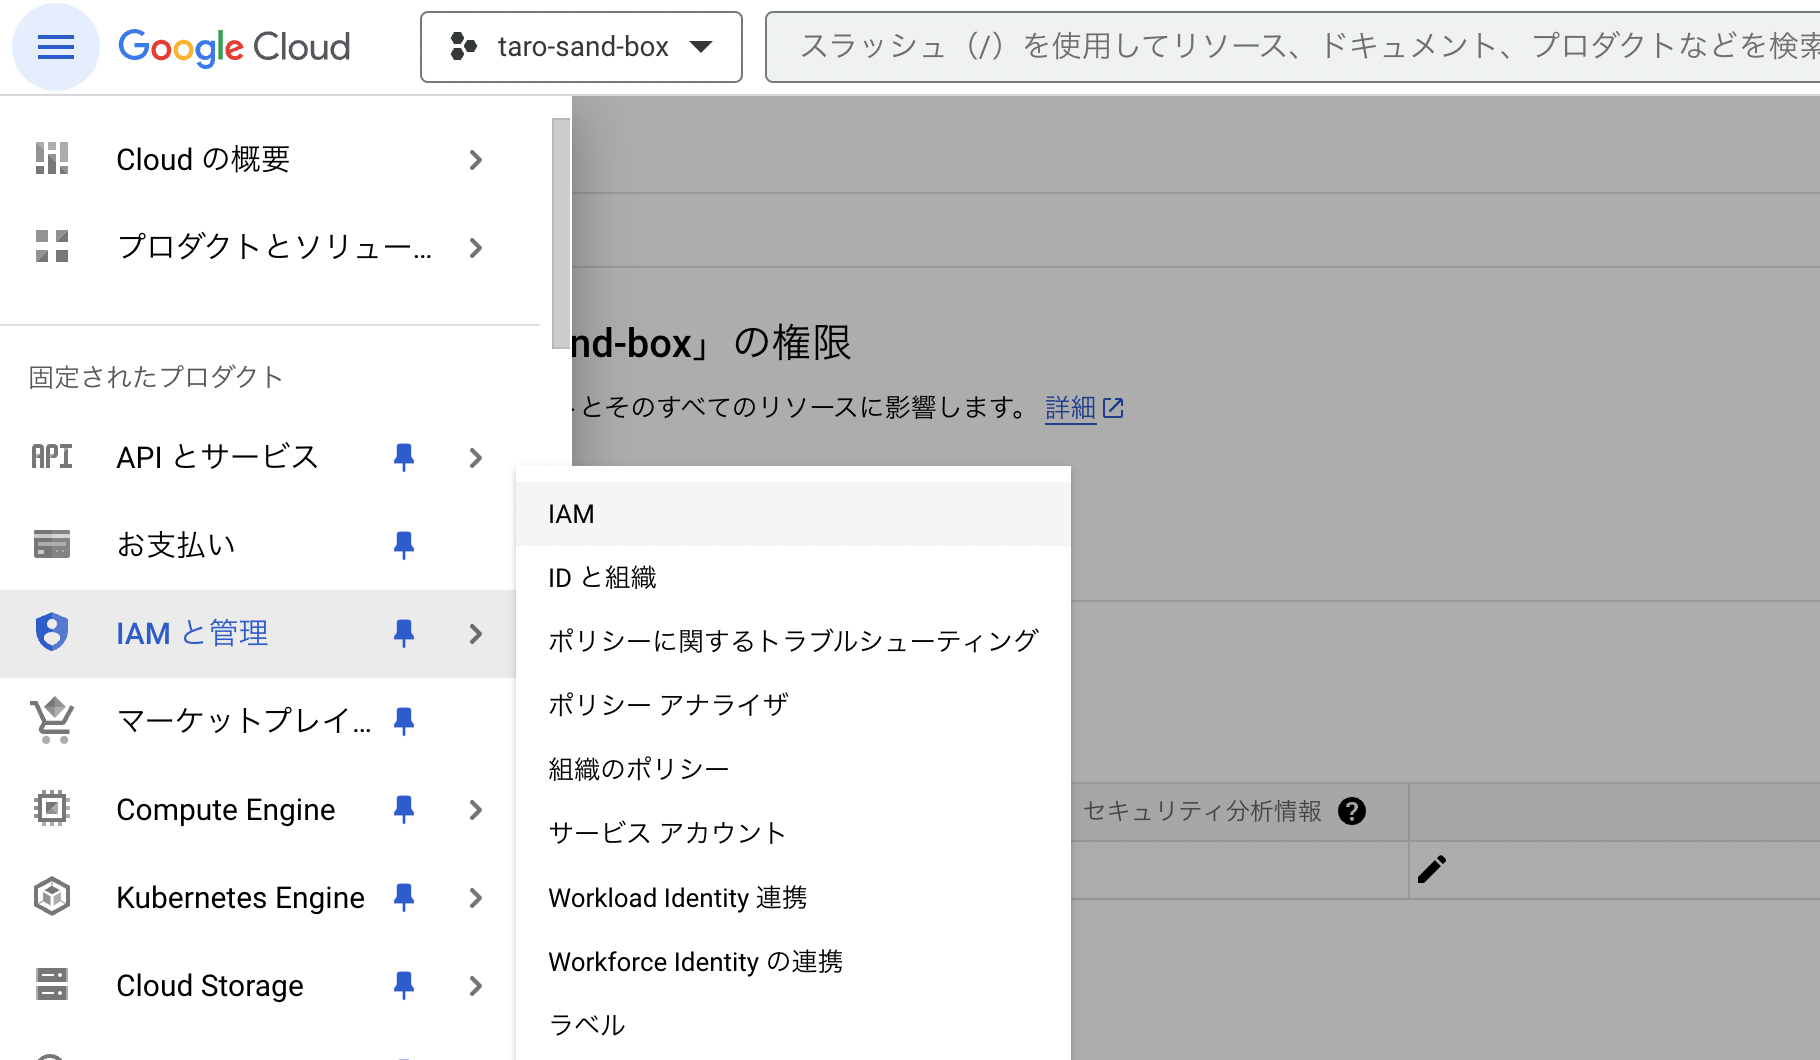Image resolution: width=1820 pixels, height=1060 pixels.
Task: Click the お支払い billing card icon
Action: click(x=52, y=544)
